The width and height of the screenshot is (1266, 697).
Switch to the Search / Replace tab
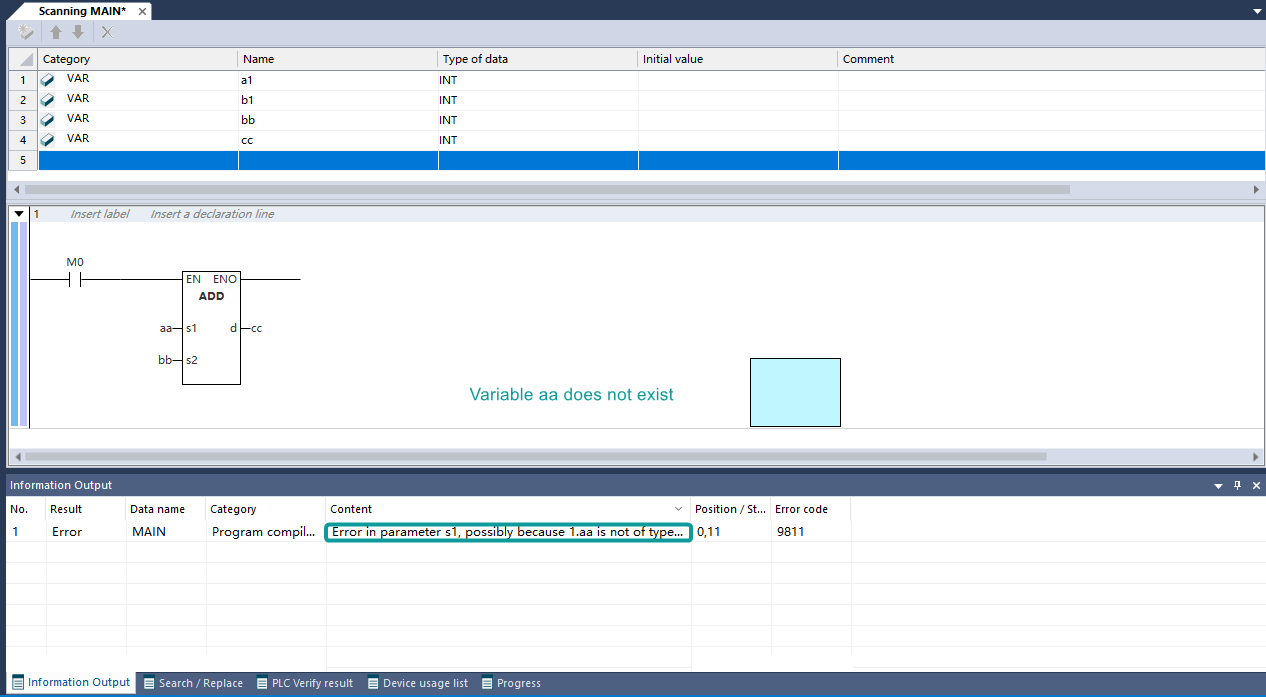click(193, 683)
